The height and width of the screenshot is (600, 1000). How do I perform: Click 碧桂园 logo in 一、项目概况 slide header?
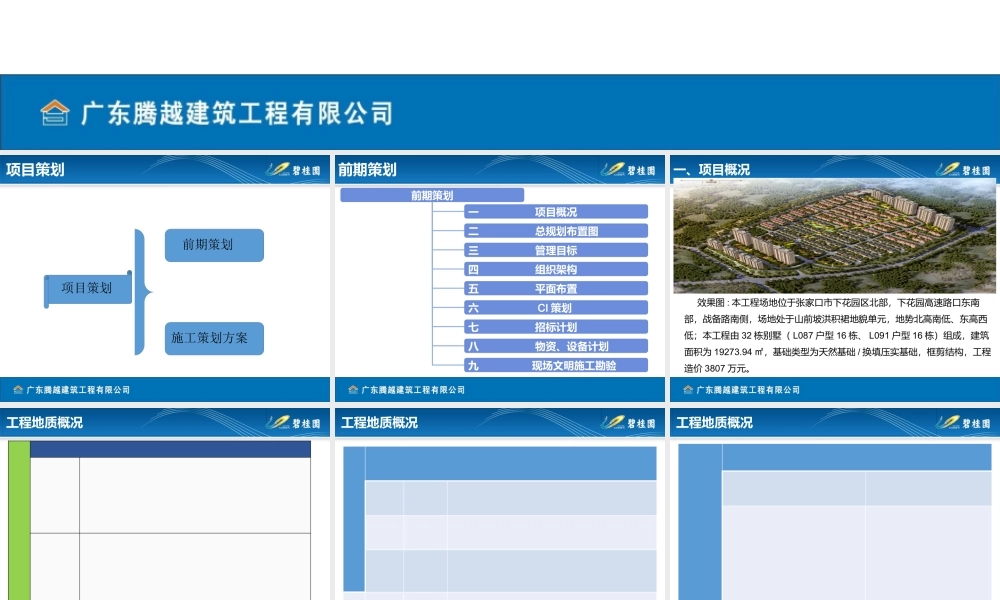[963, 170]
